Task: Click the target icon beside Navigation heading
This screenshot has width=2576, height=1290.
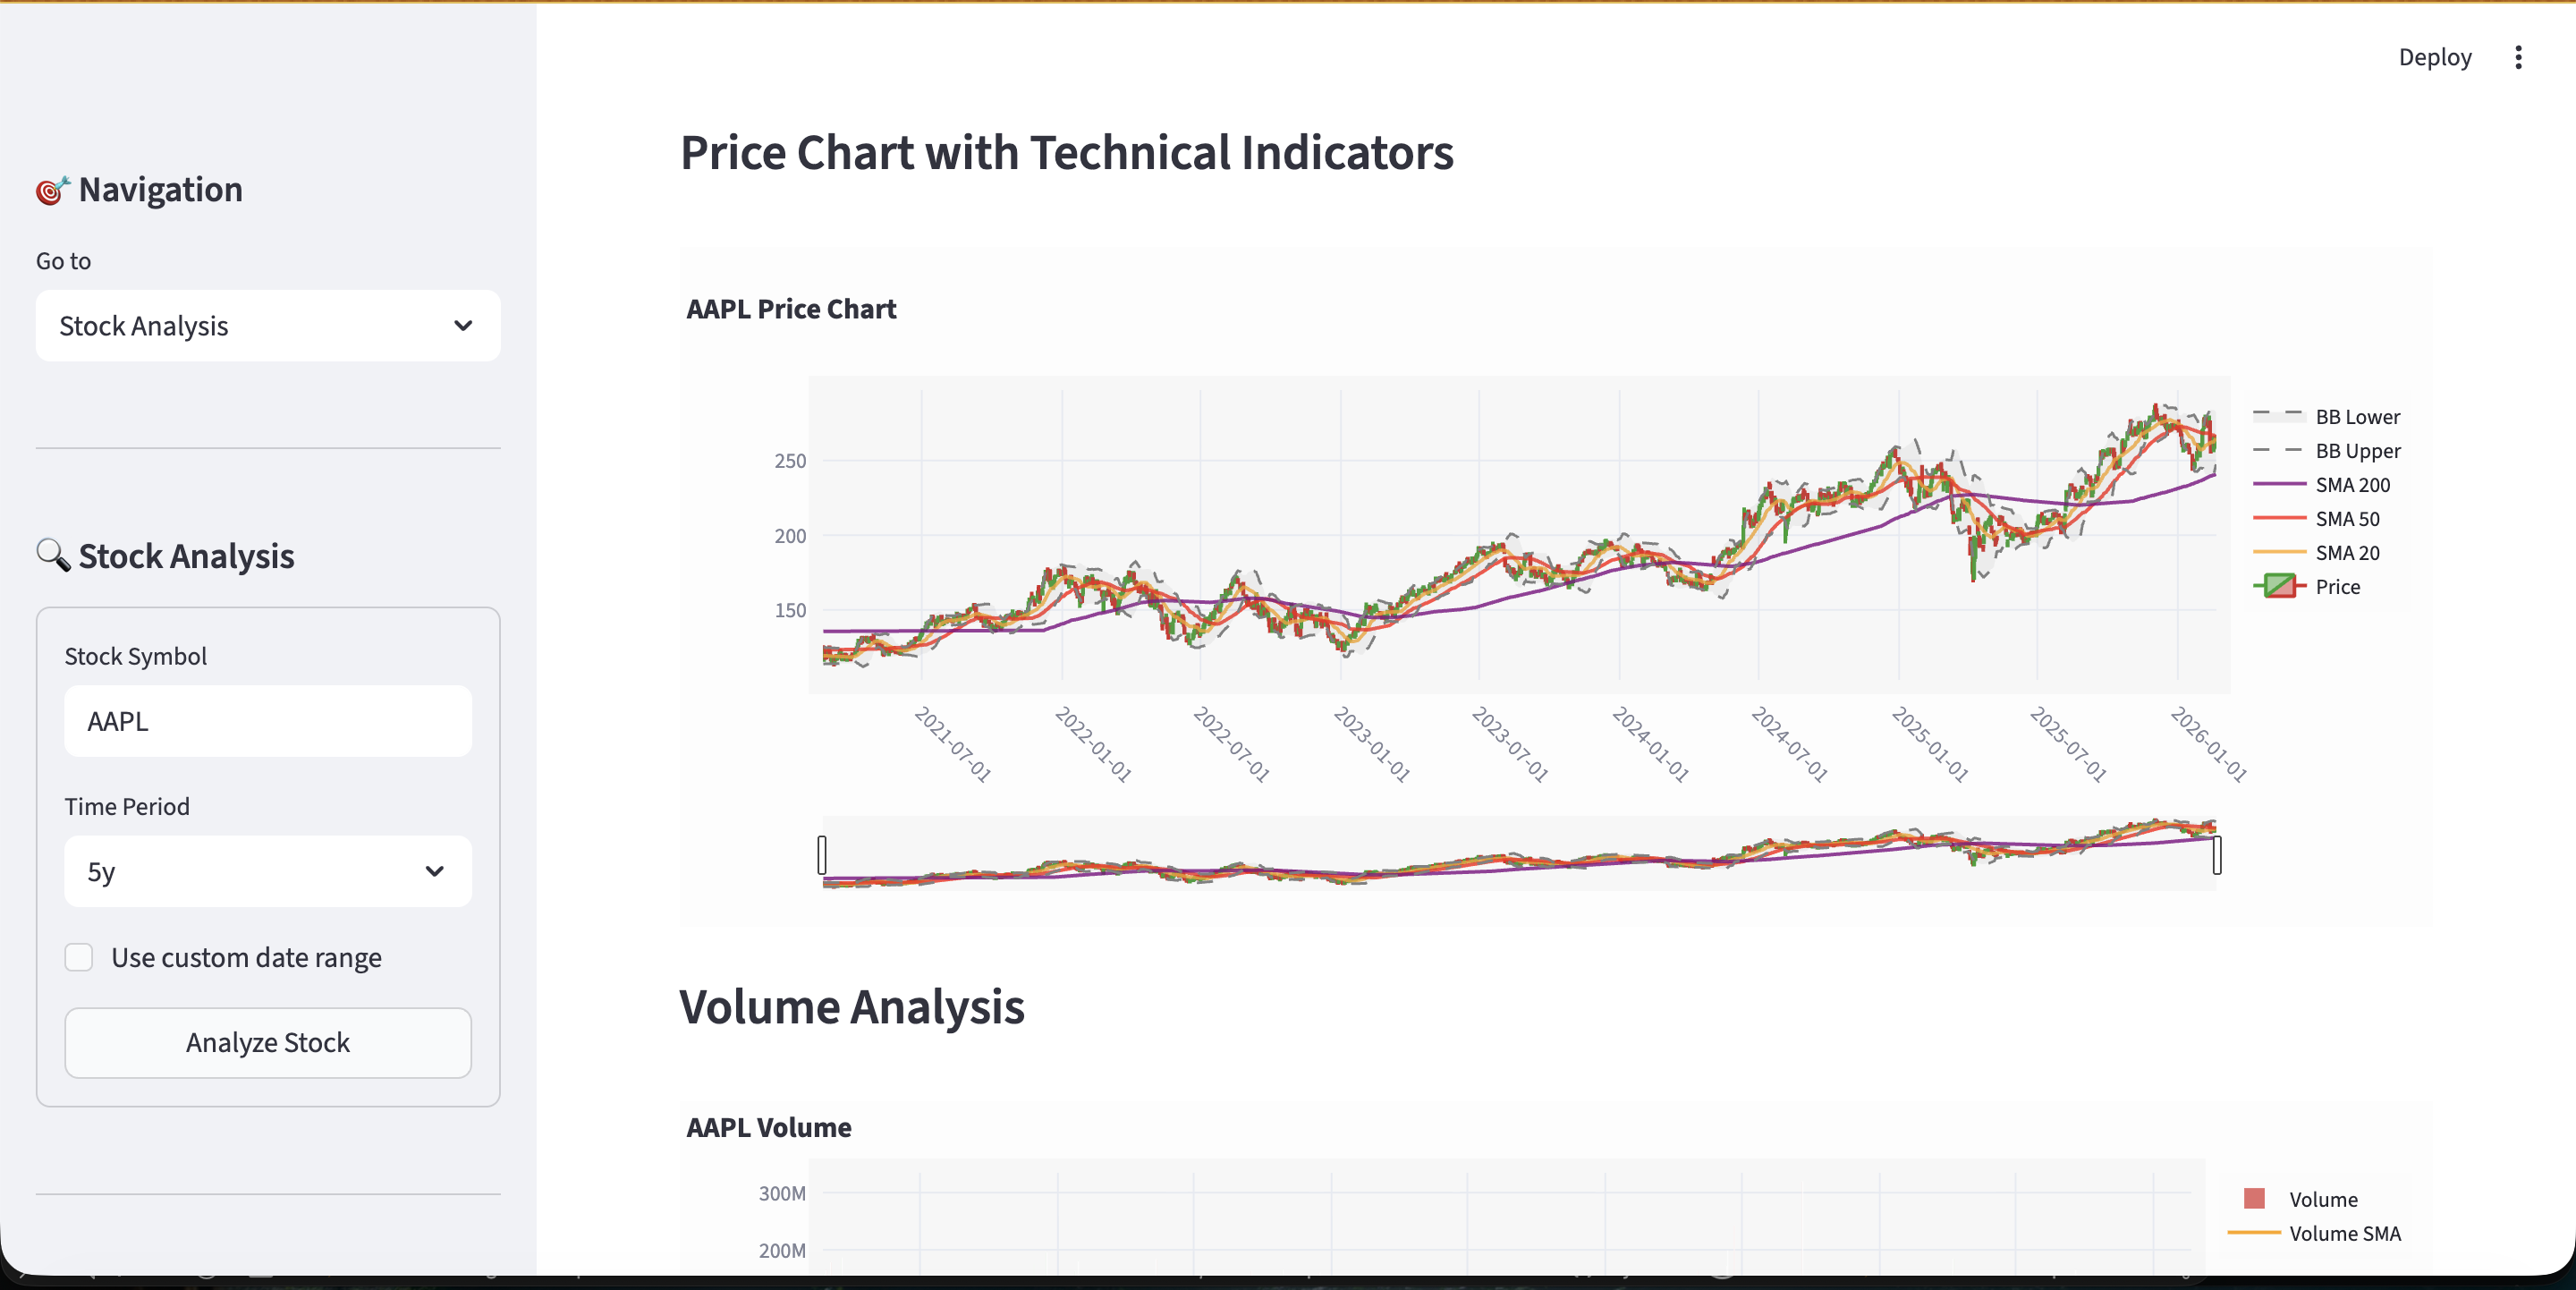Action: (52, 190)
